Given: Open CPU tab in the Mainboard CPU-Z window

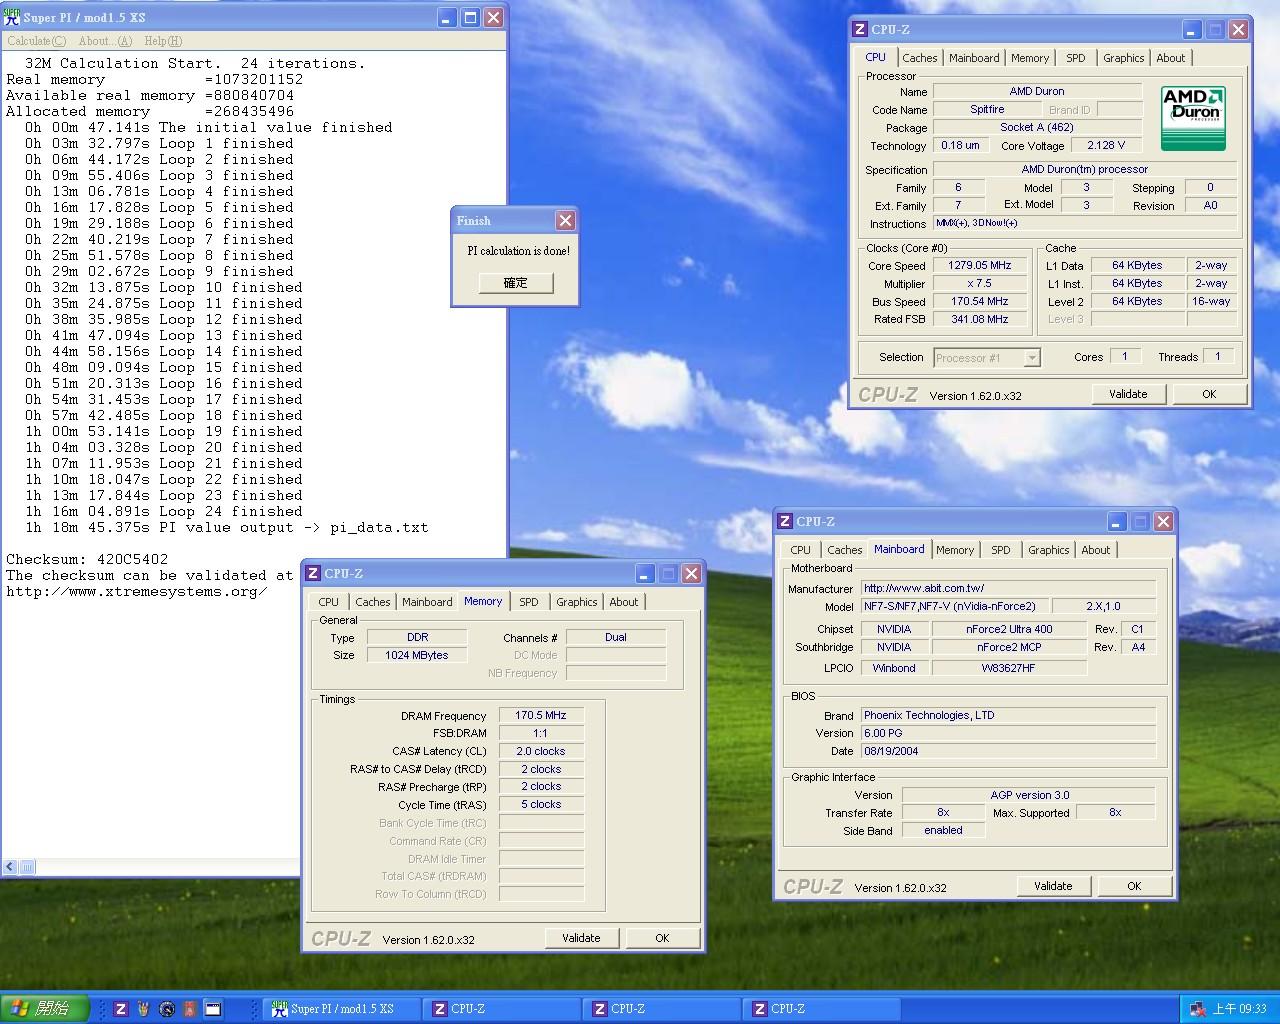Looking at the screenshot, I should (801, 550).
